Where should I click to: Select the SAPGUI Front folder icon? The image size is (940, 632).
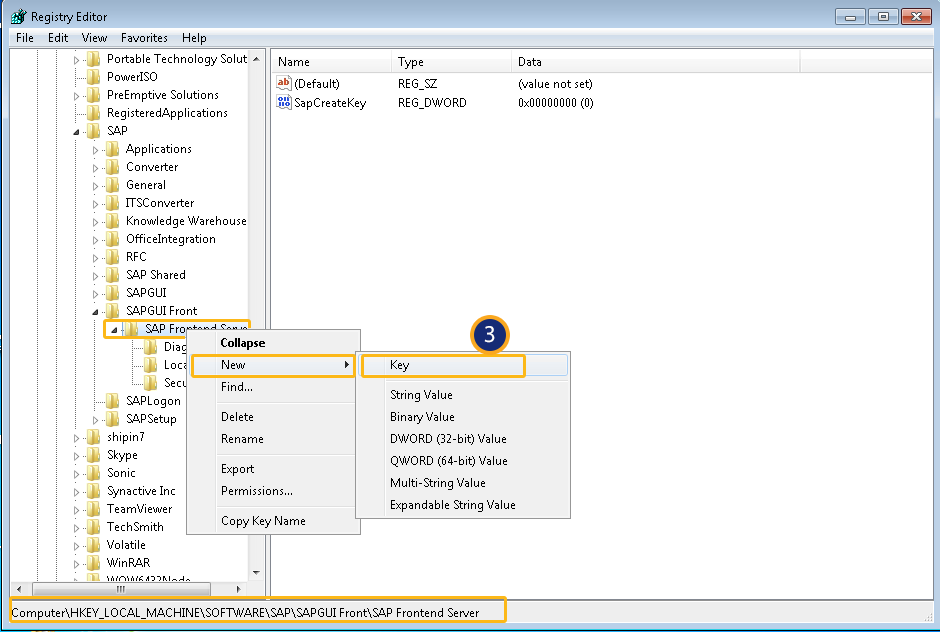(x=113, y=311)
